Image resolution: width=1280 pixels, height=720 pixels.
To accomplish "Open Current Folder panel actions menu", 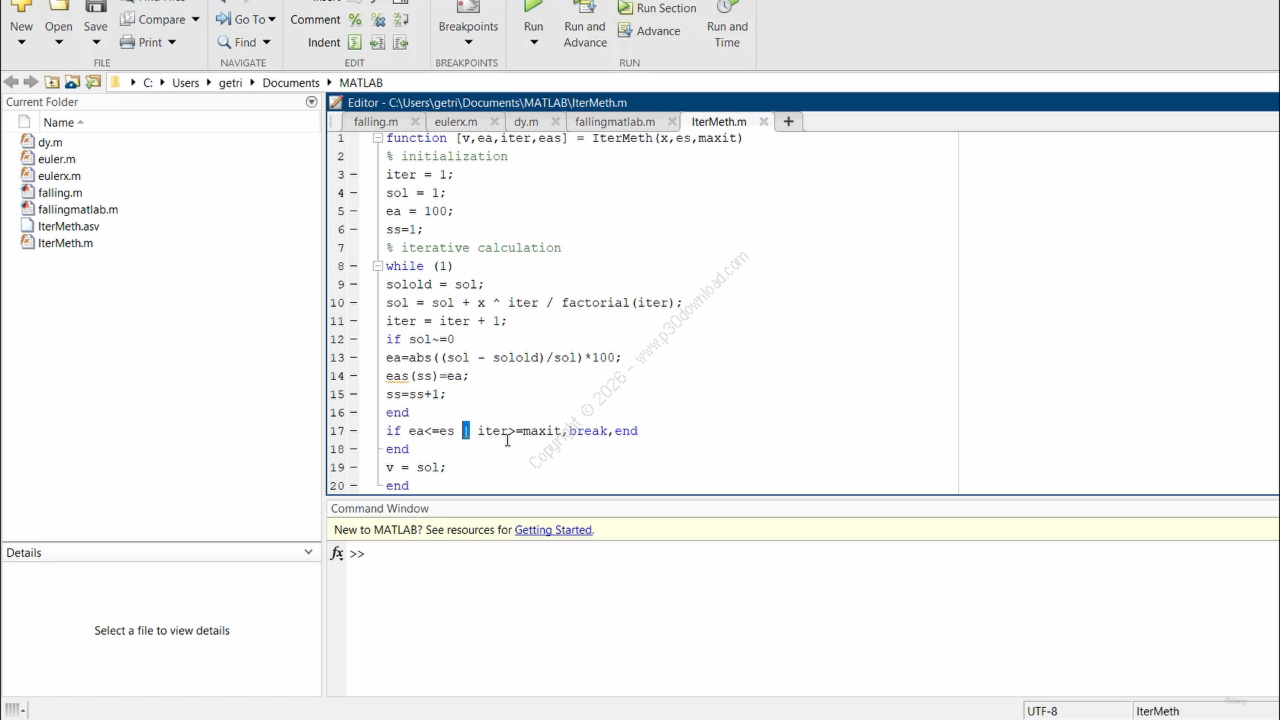I will (x=311, y=102).
